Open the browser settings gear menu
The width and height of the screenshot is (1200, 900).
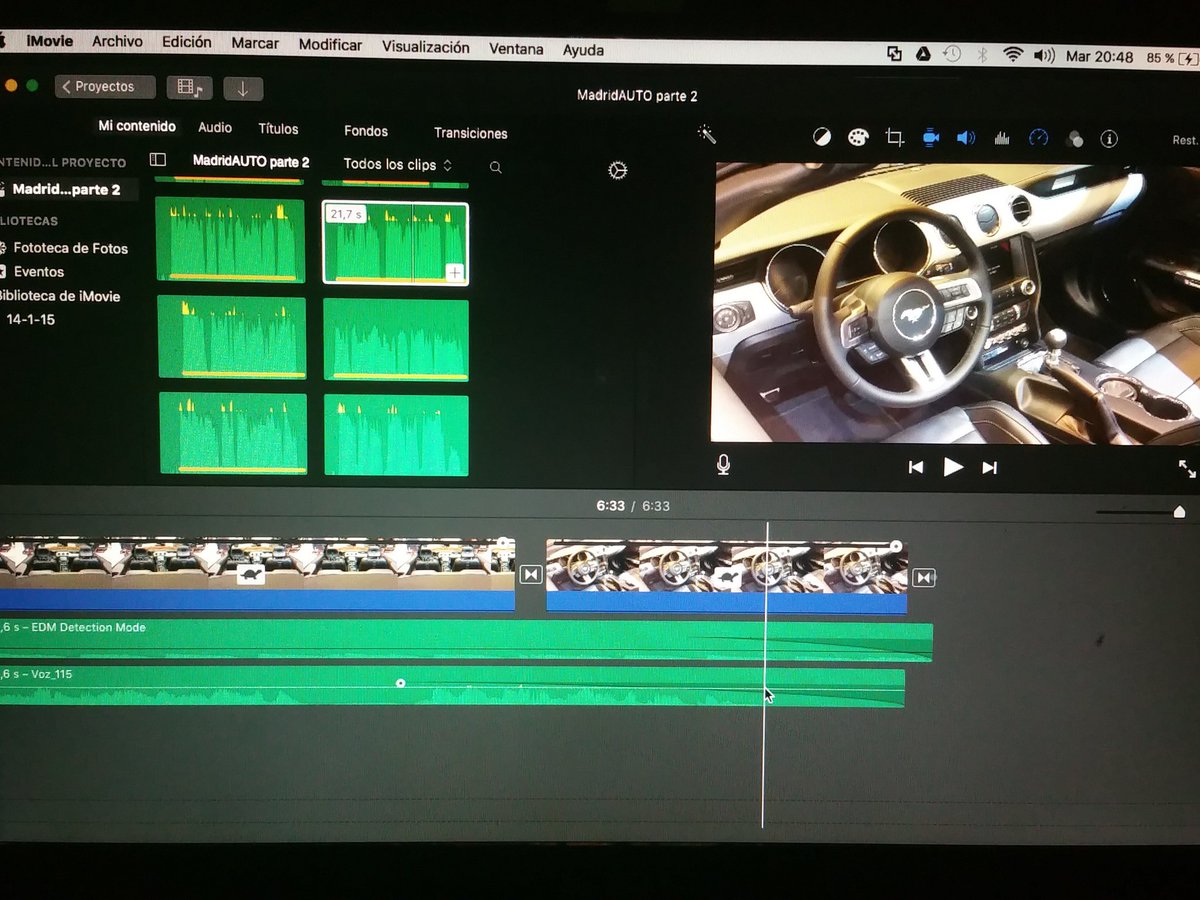pos(618,171)
